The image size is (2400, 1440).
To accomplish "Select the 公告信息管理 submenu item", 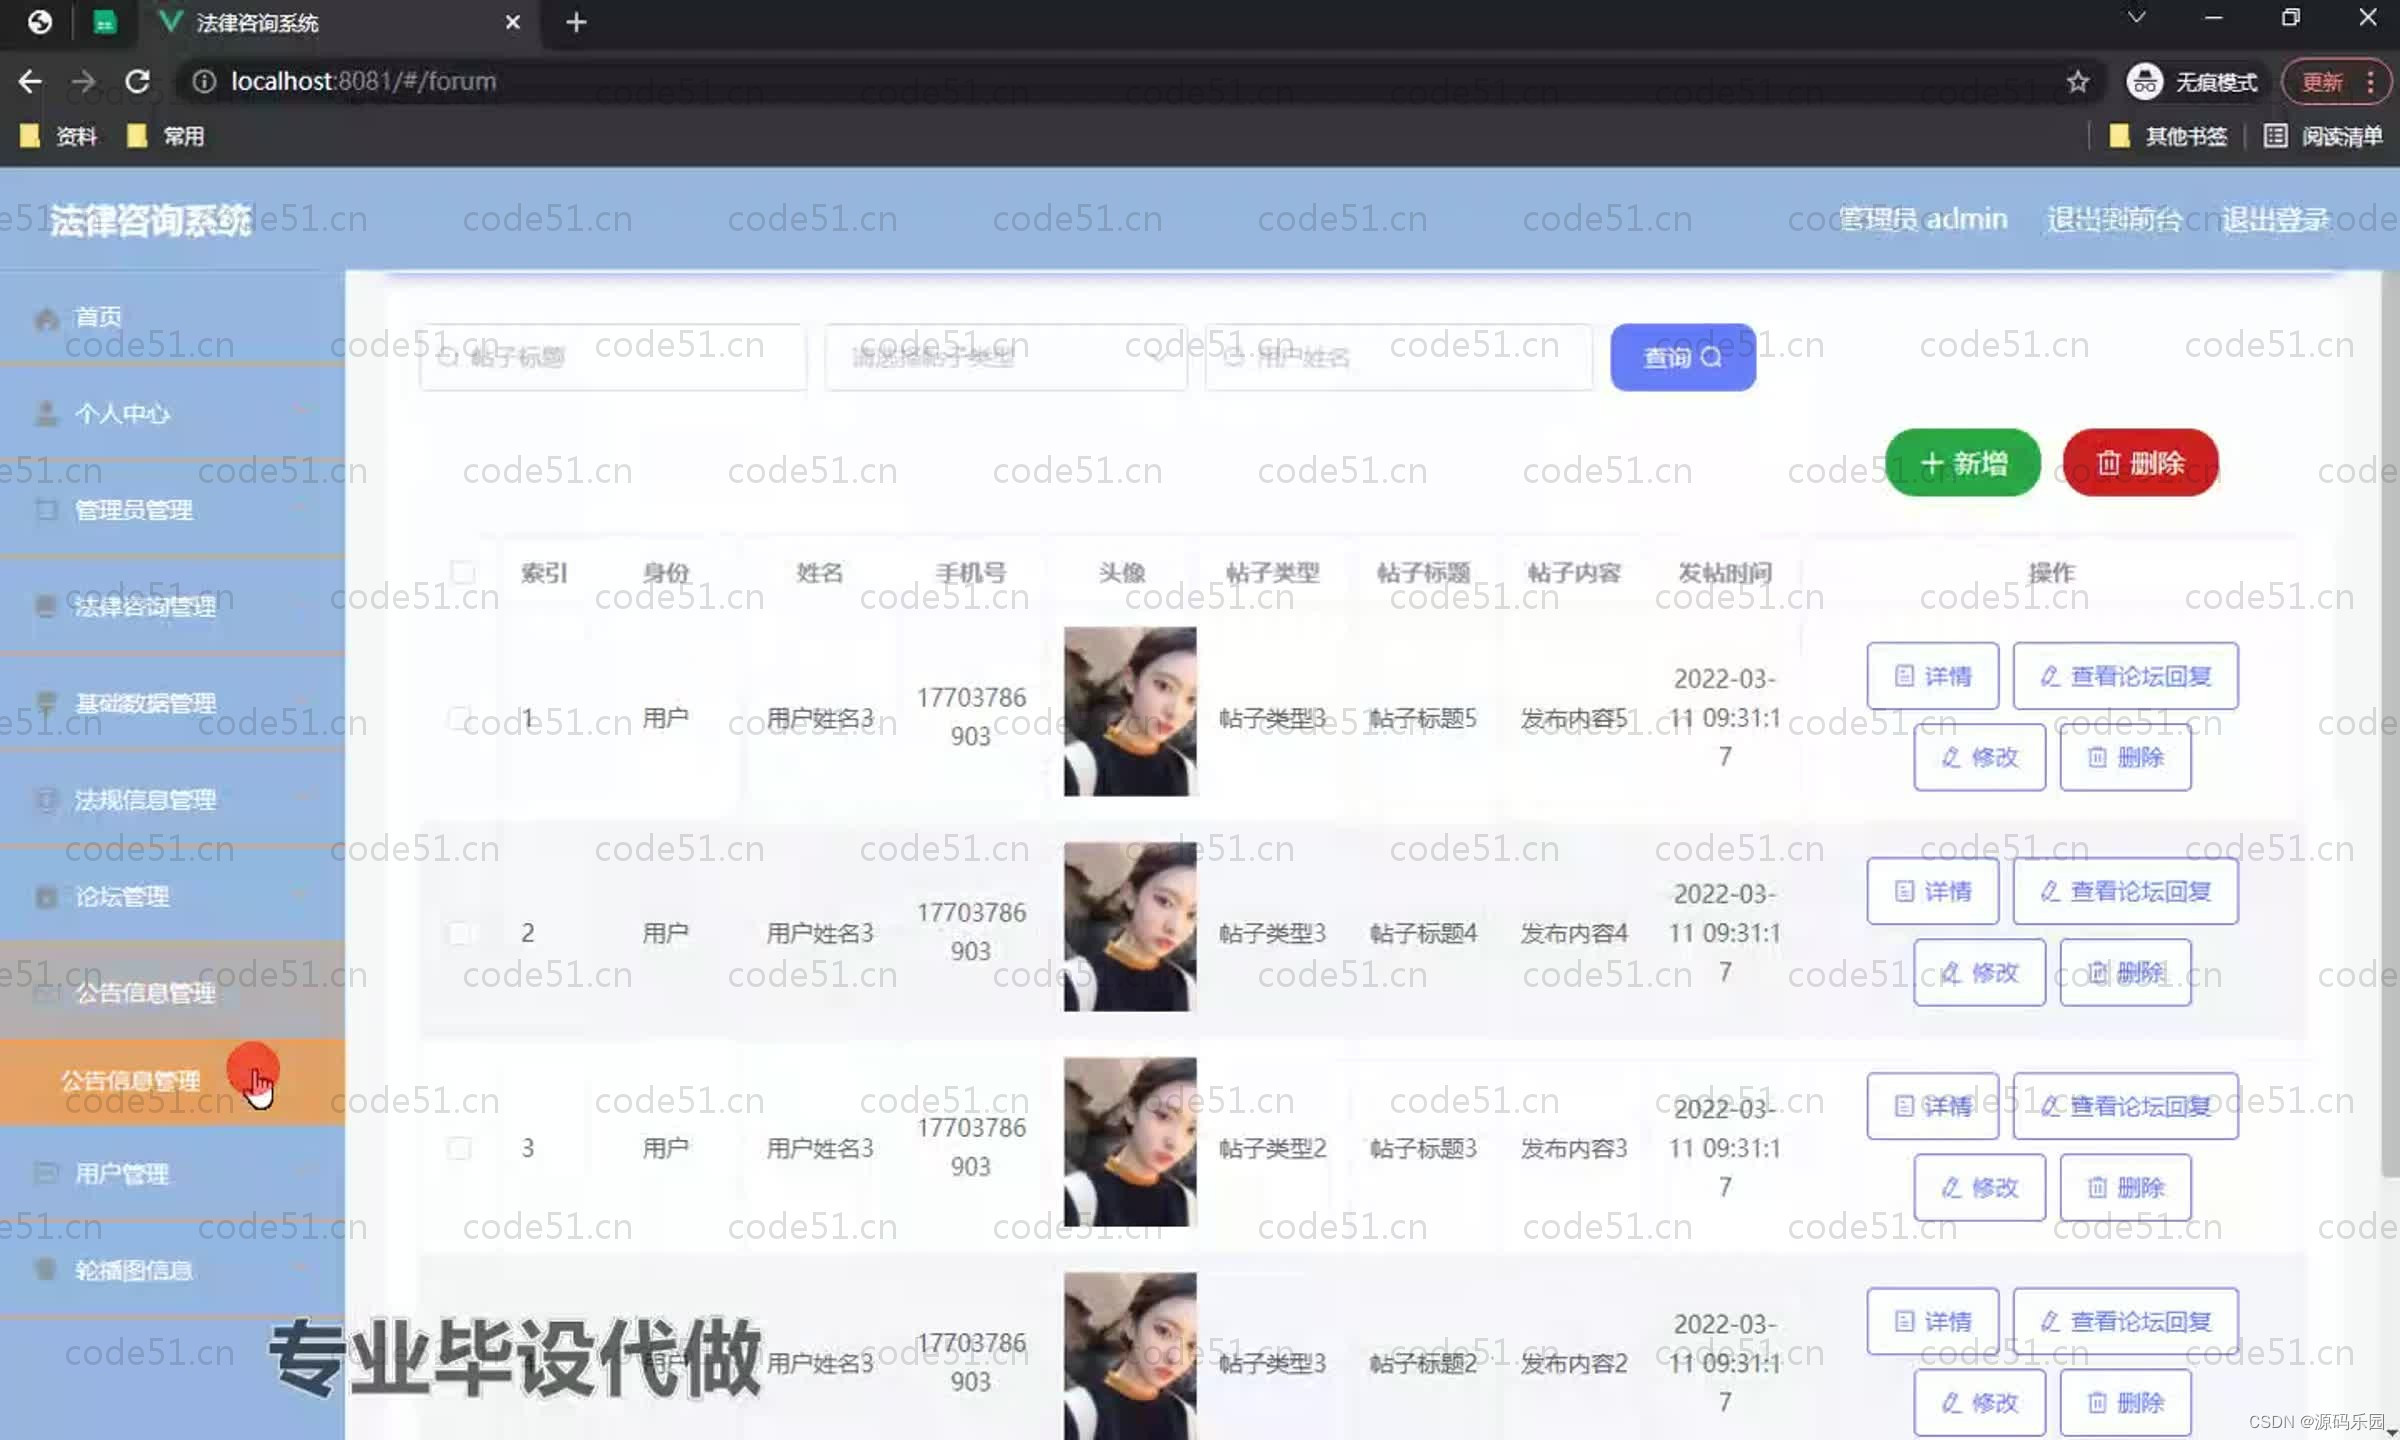I will [130, 1081].
